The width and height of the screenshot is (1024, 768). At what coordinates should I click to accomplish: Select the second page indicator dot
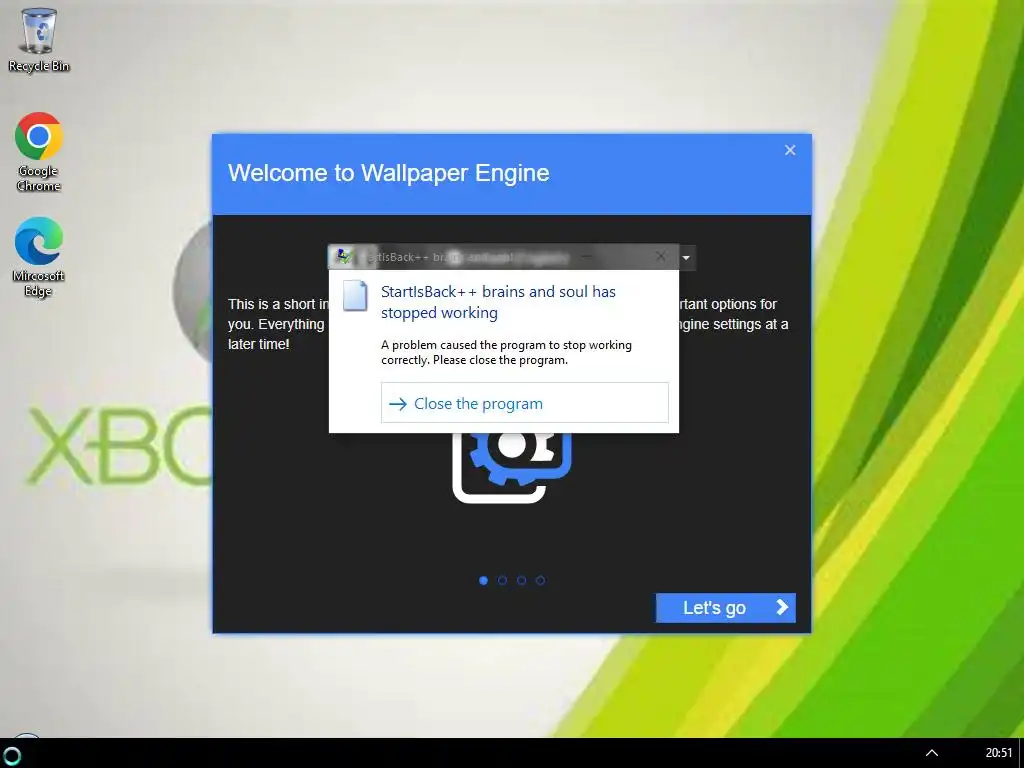(x=502, y=580)
